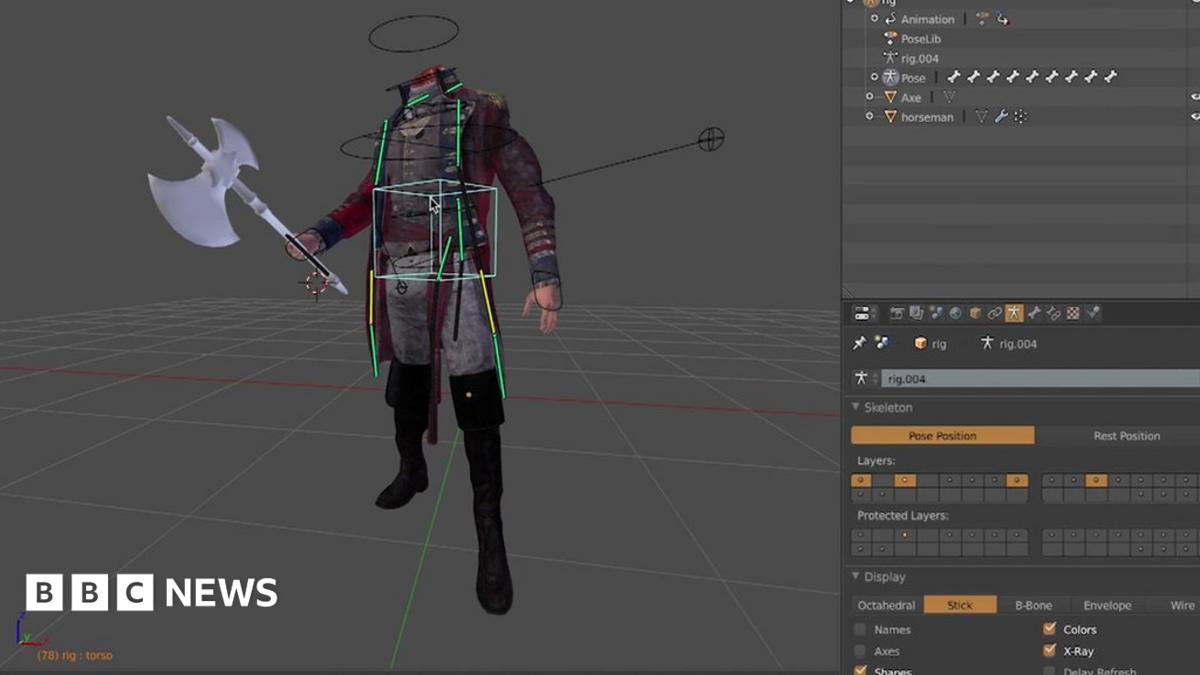The image size is (1200, 675).
Task: Open the armature datablock browse dropdown
Action: pyautogui.click(x=866, y=379)
